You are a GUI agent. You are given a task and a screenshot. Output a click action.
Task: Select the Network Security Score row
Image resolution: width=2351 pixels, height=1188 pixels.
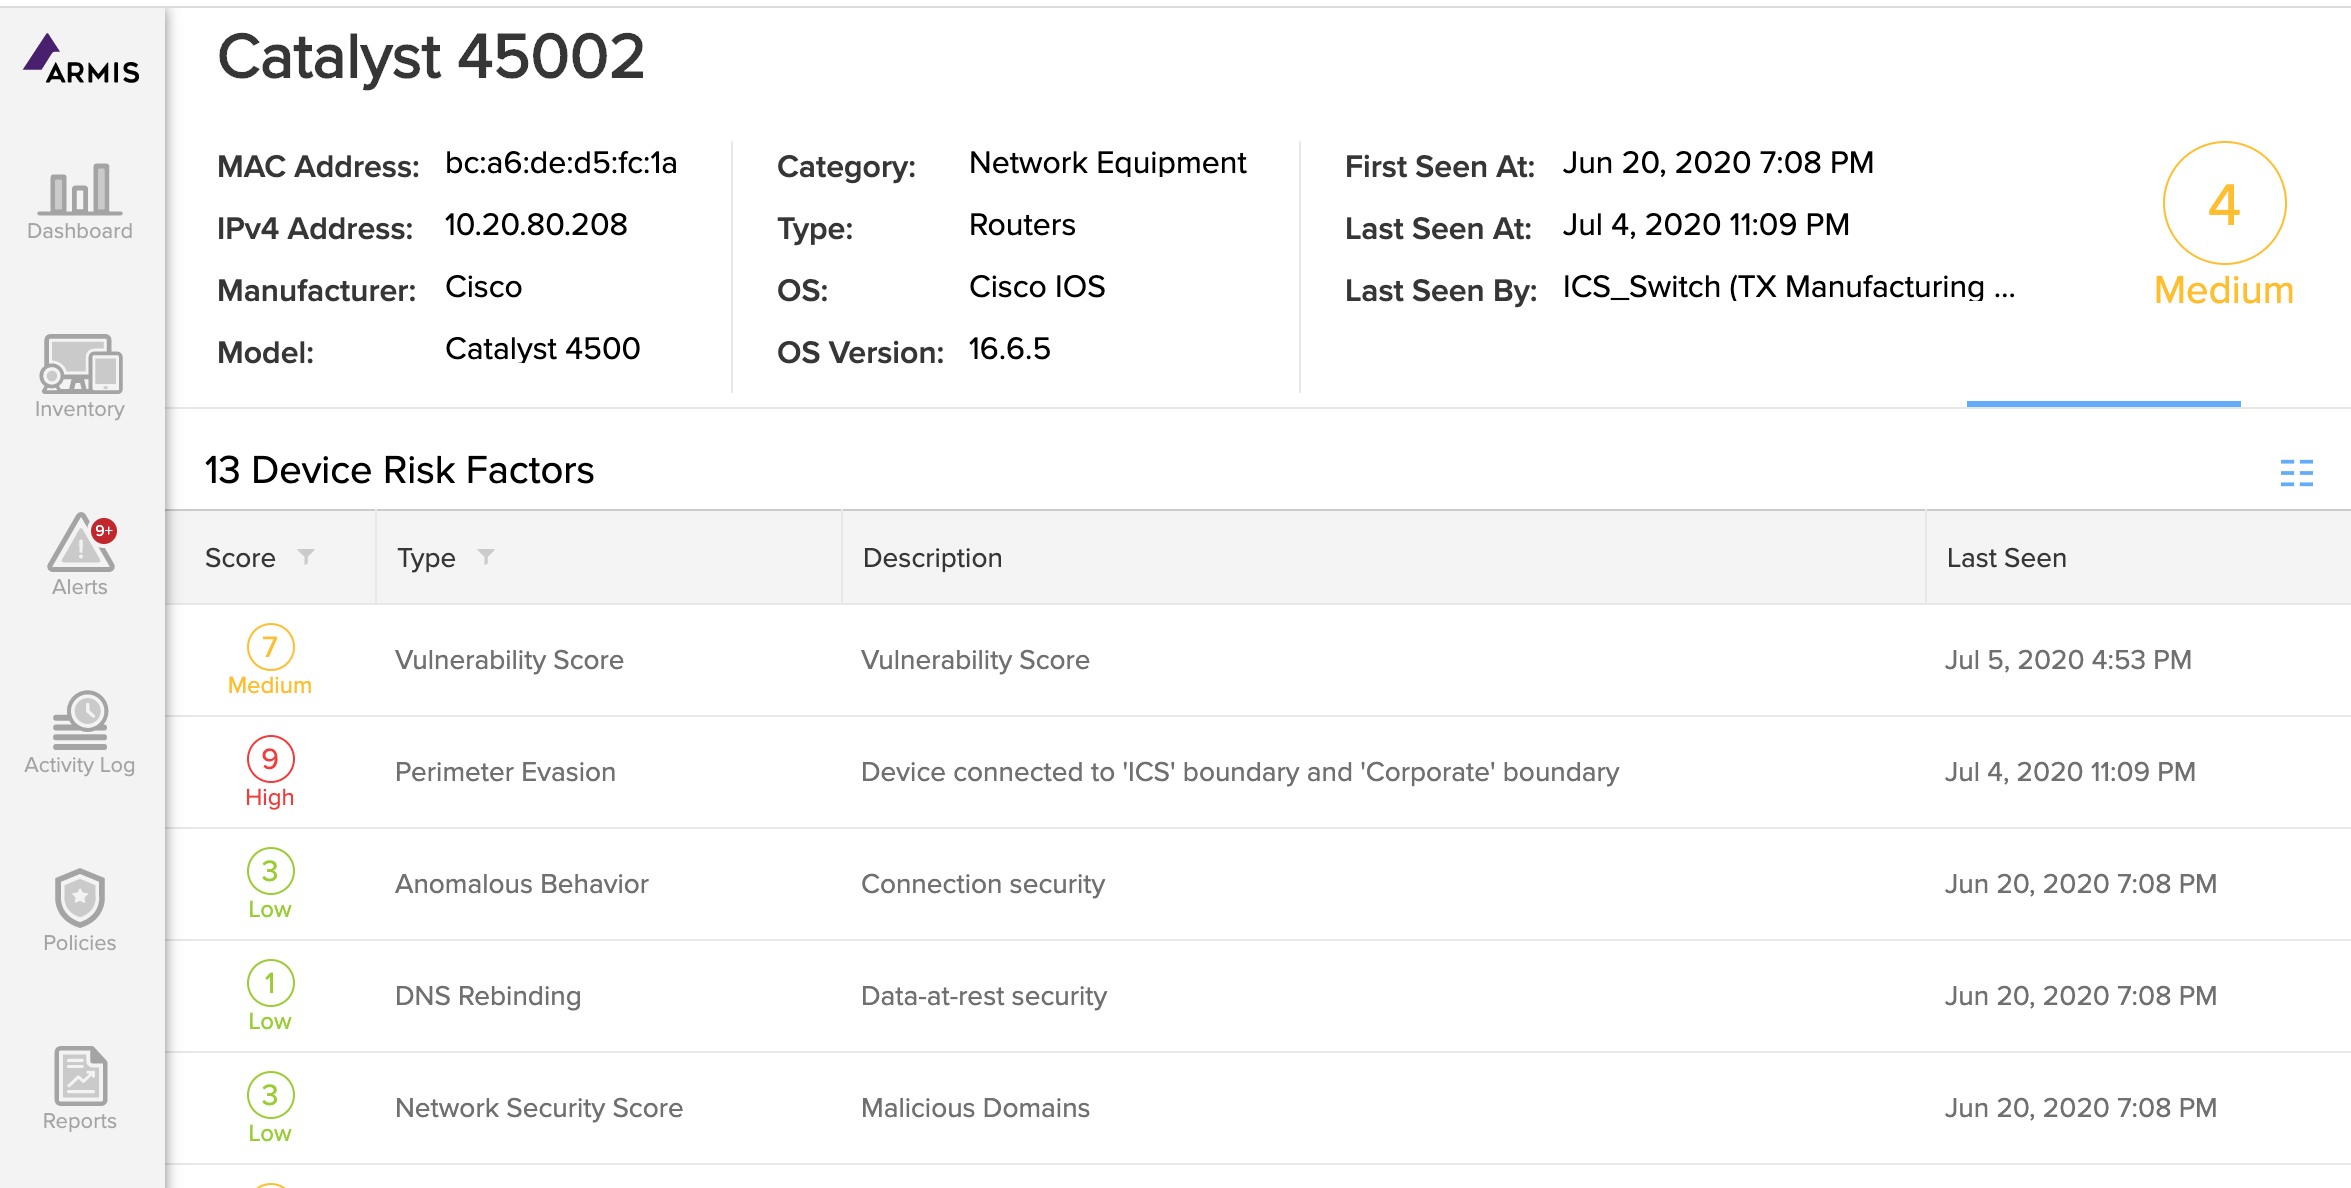point(1258,1108)
